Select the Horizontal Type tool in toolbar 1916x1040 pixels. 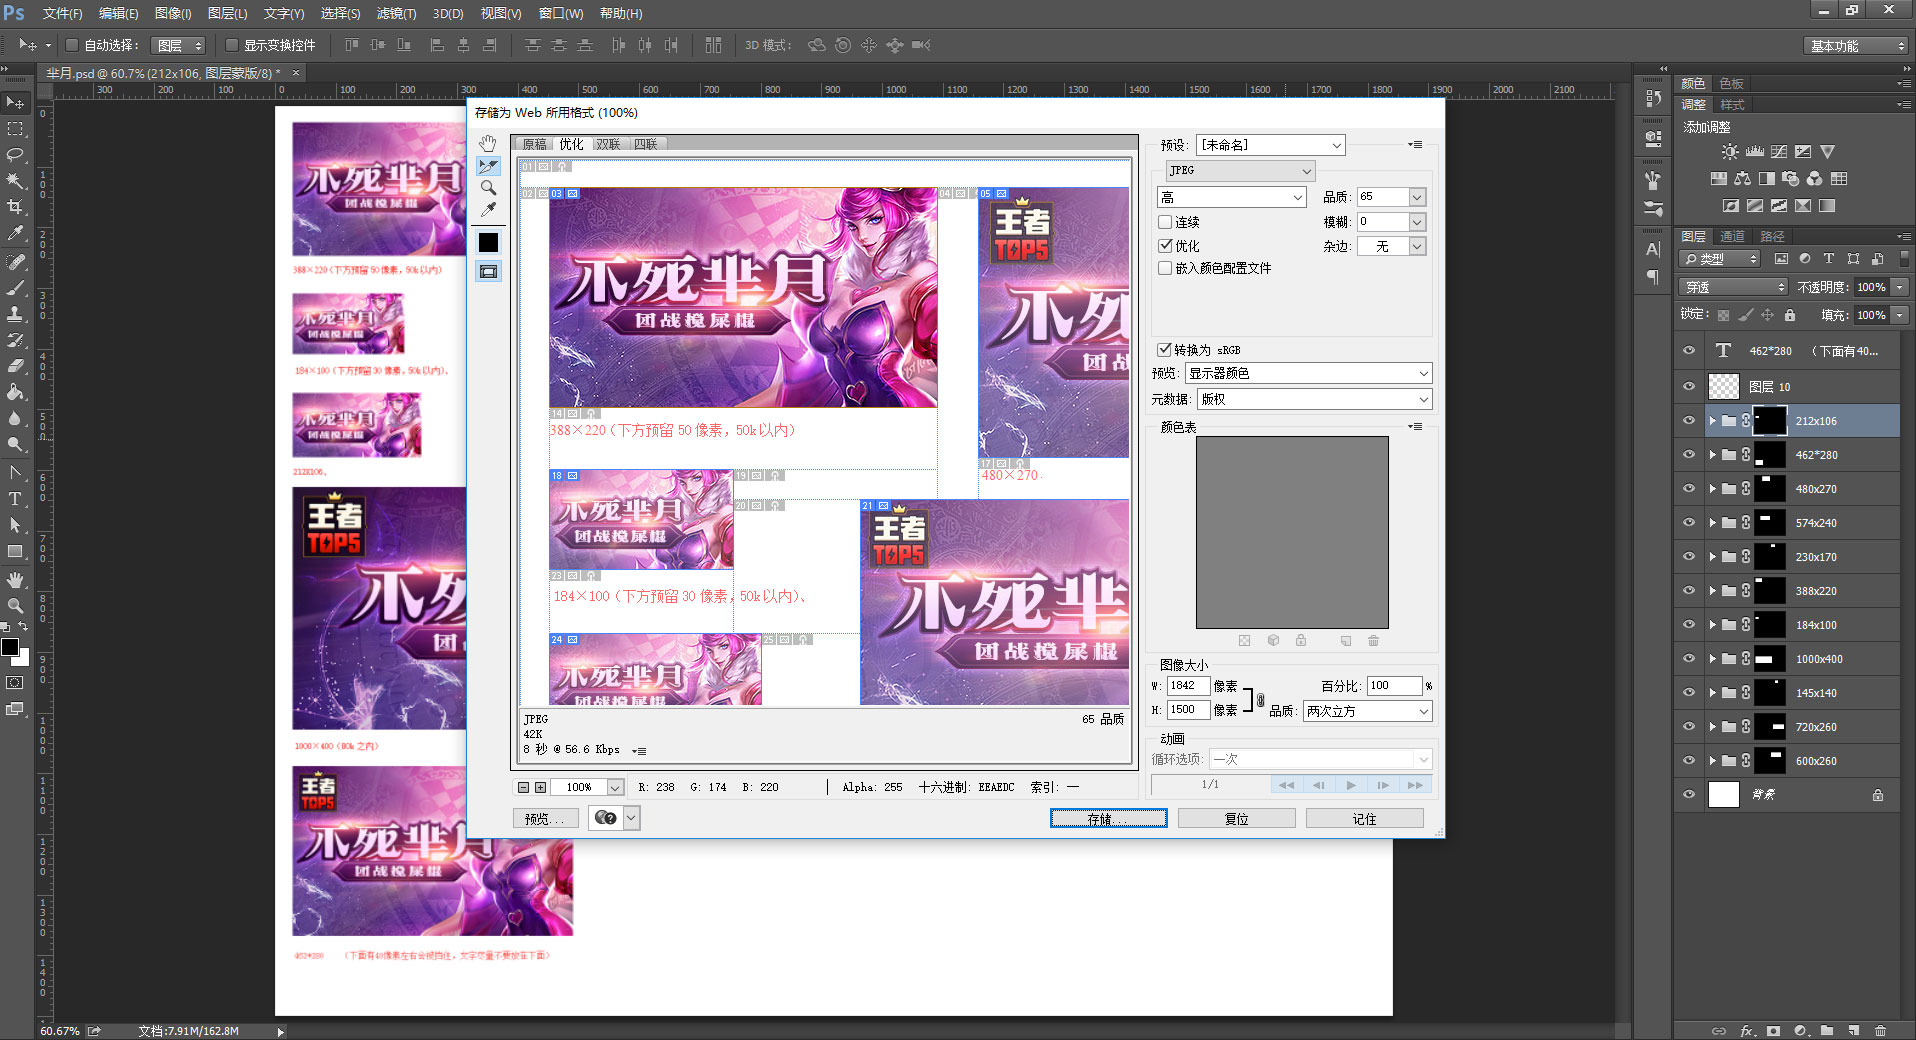(15, 499)
